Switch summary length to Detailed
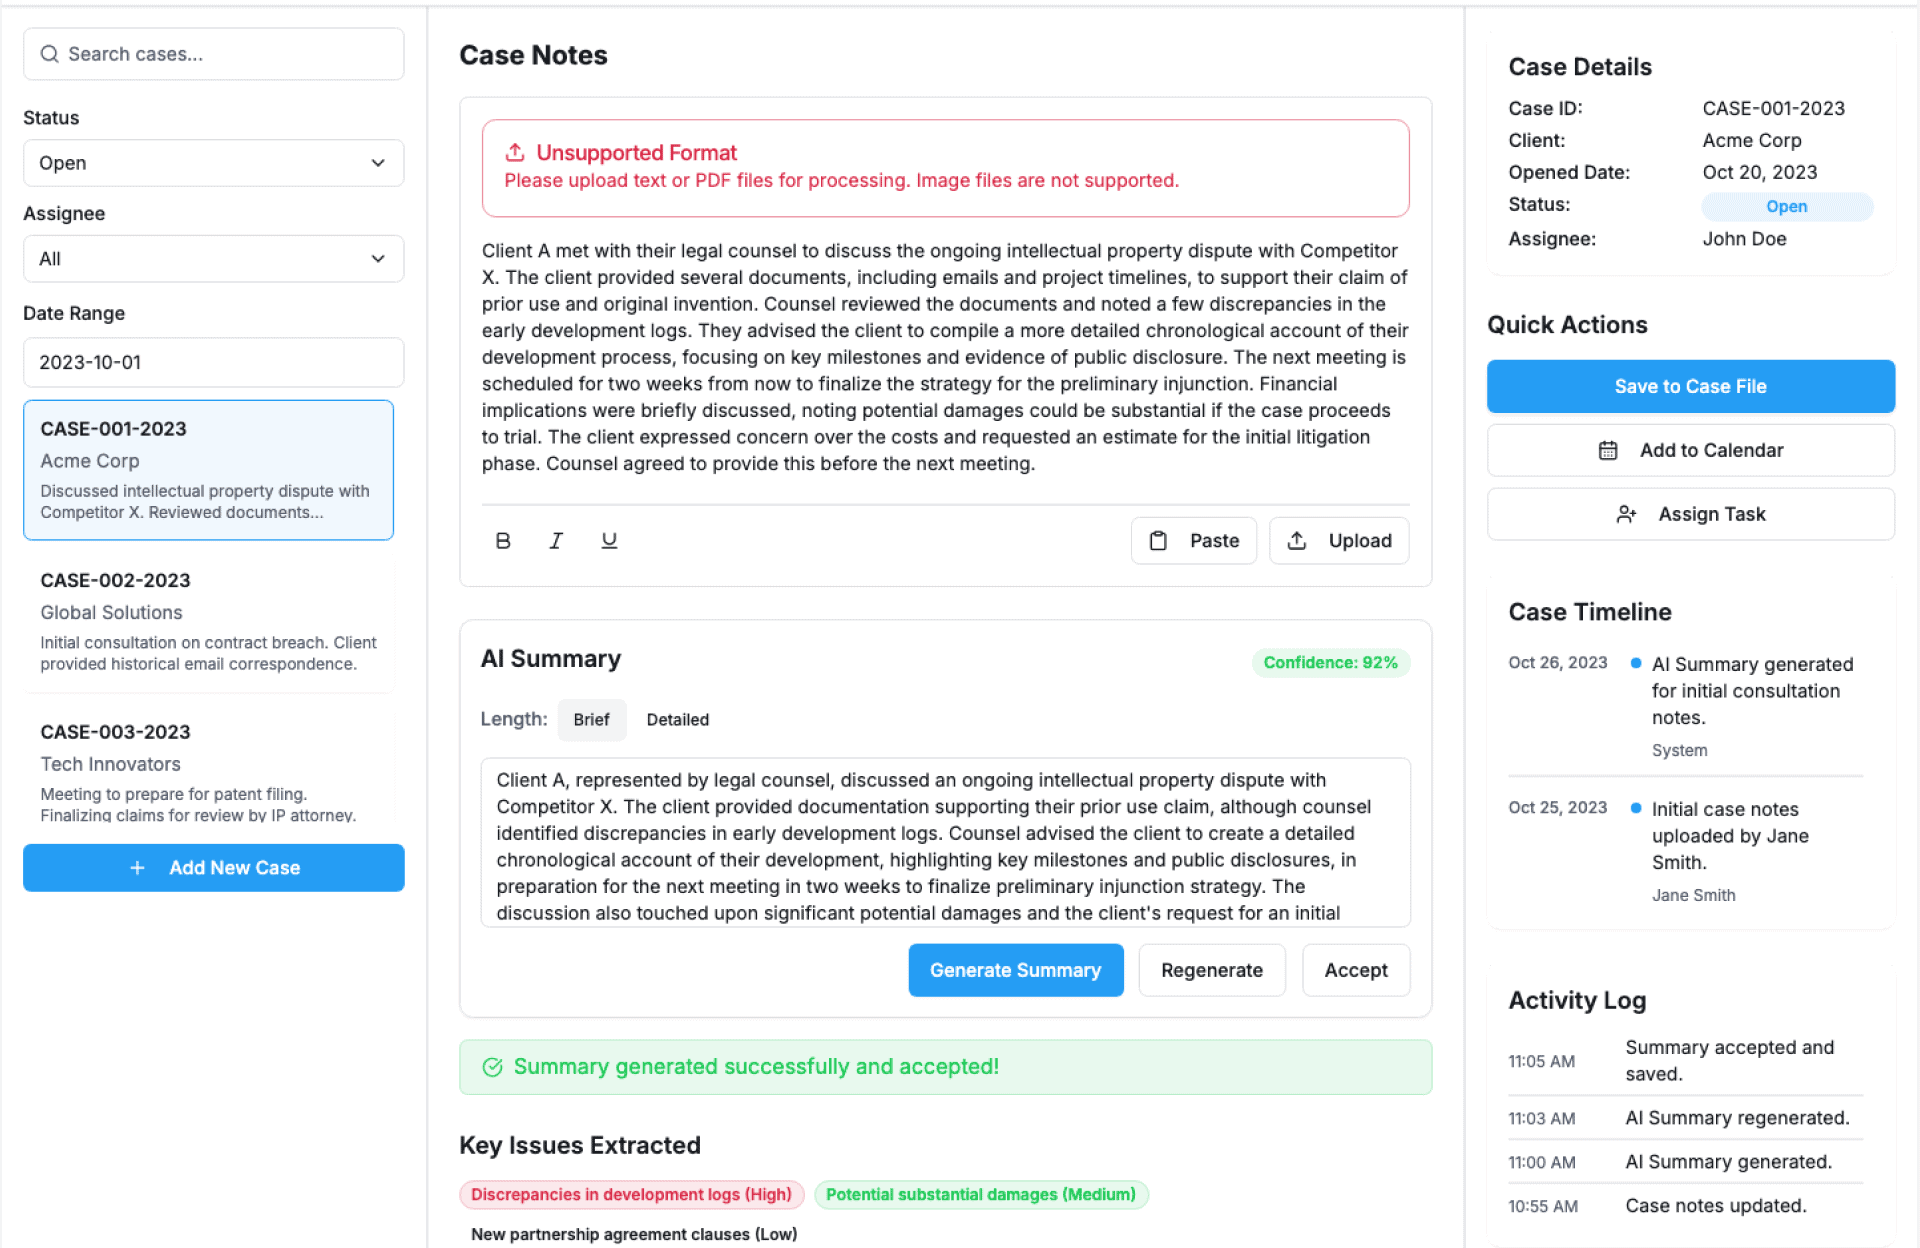This screenshot has height=1248, width=1920. [677, 720]
